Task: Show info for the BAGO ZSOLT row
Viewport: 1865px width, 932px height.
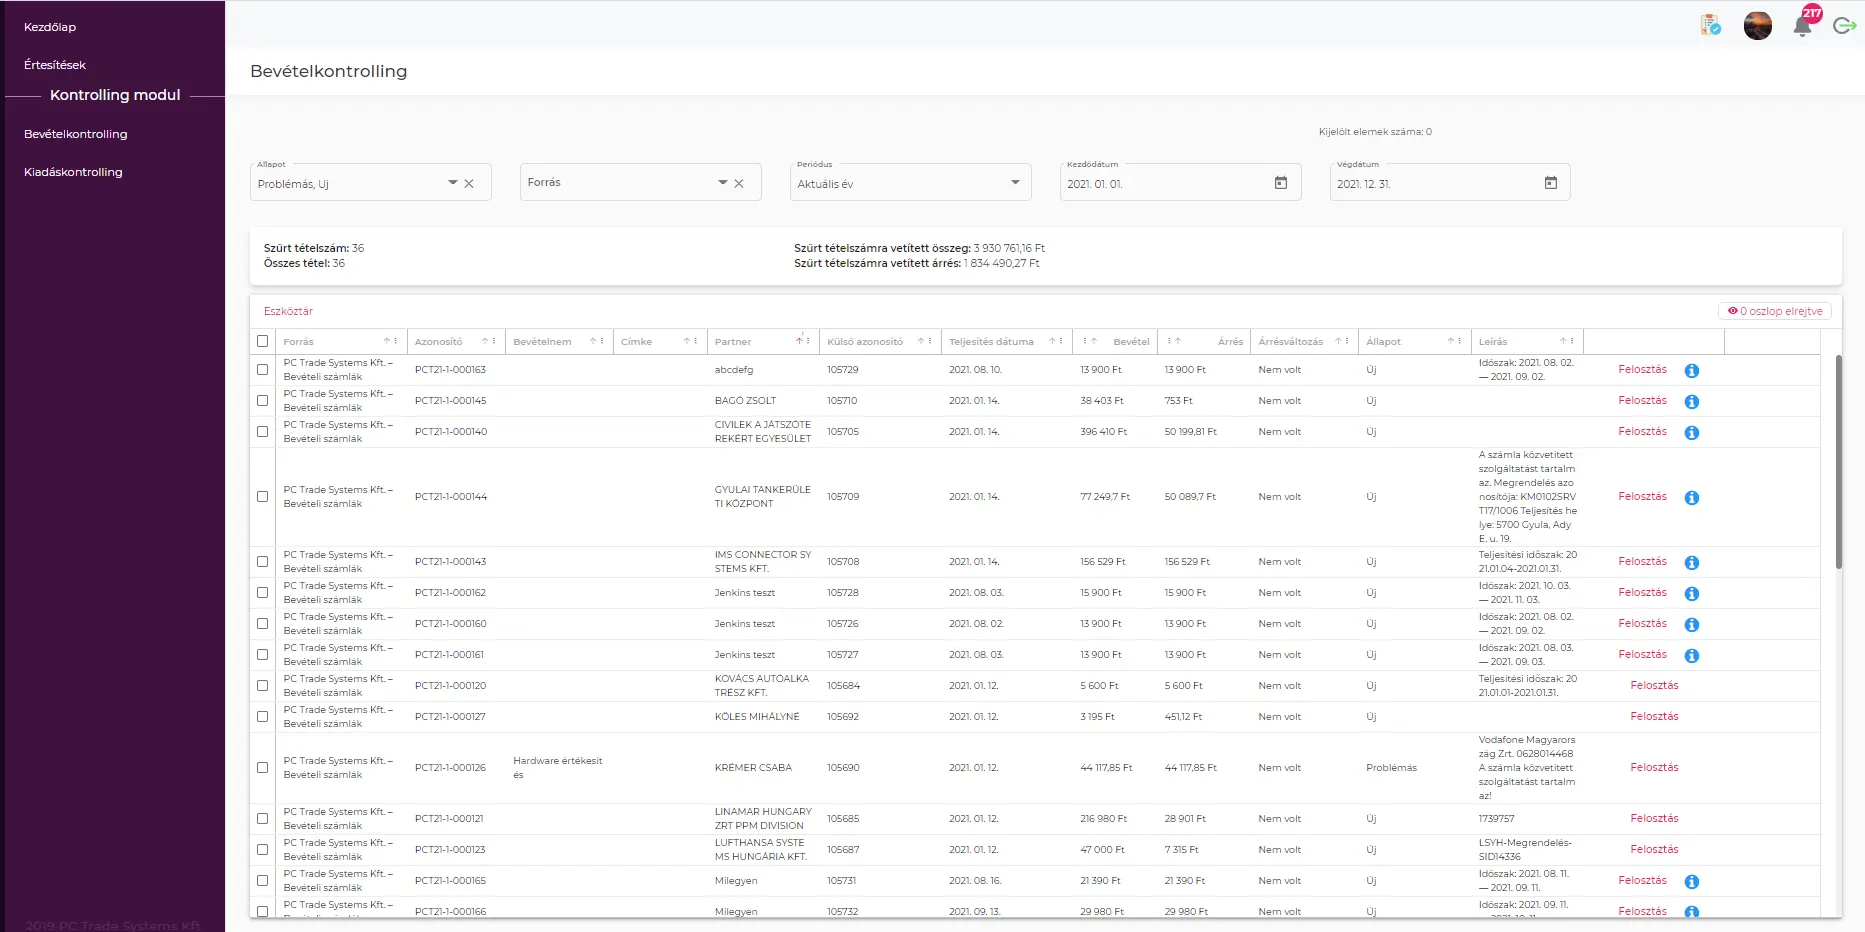Action: coord(1691,401)
